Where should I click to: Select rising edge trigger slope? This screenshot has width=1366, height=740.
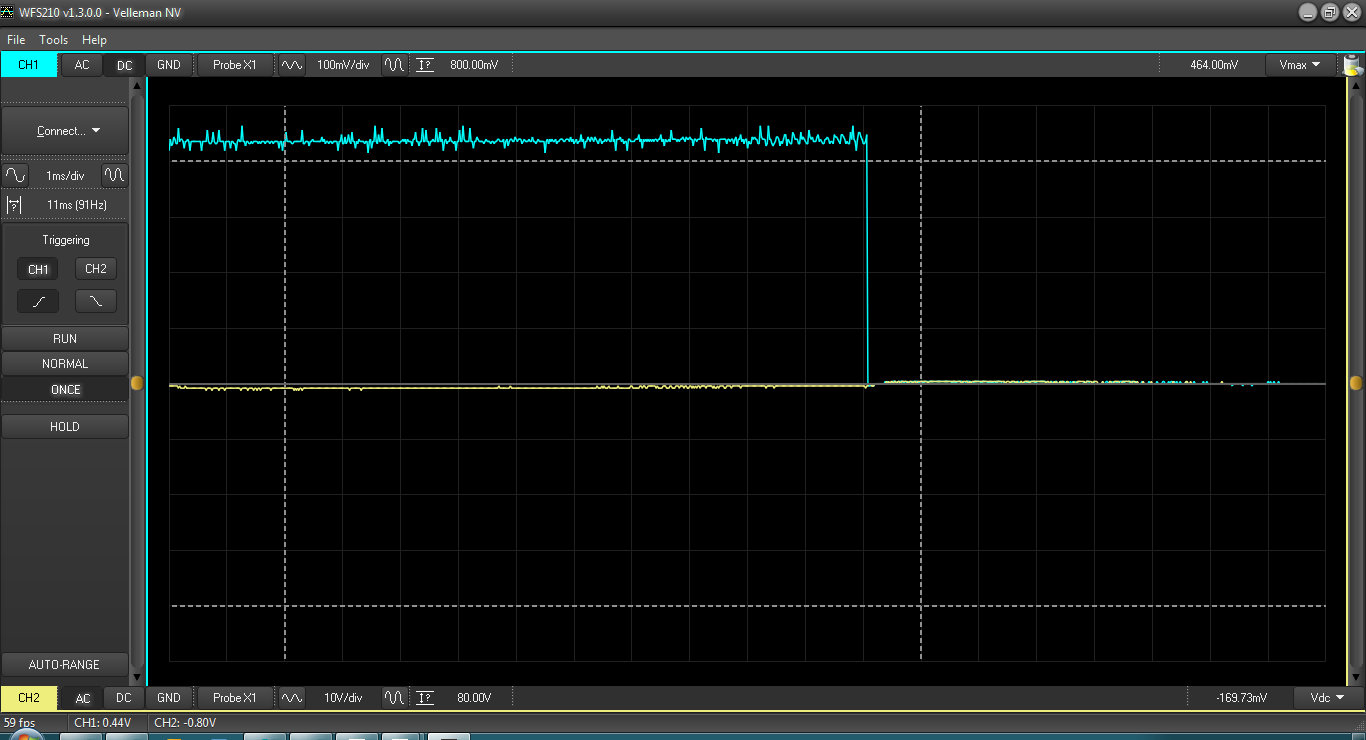[38, 301]
